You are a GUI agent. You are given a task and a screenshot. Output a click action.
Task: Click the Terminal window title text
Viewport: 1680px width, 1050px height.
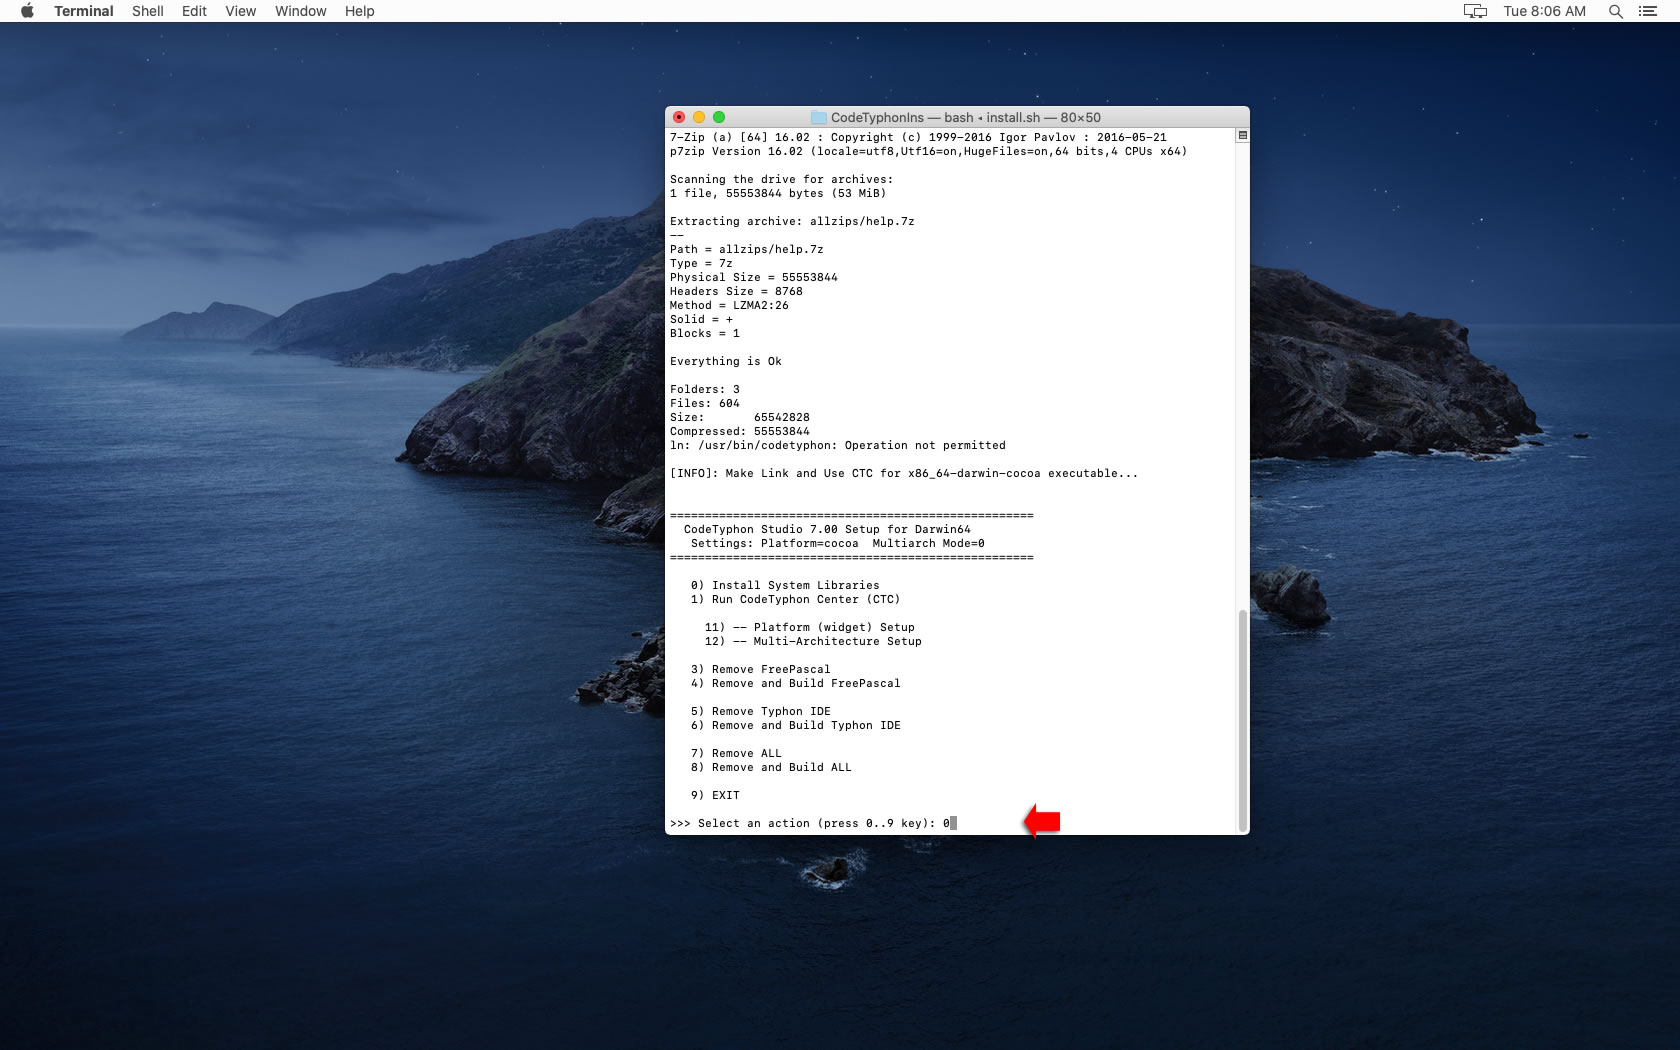click(966, 117)
